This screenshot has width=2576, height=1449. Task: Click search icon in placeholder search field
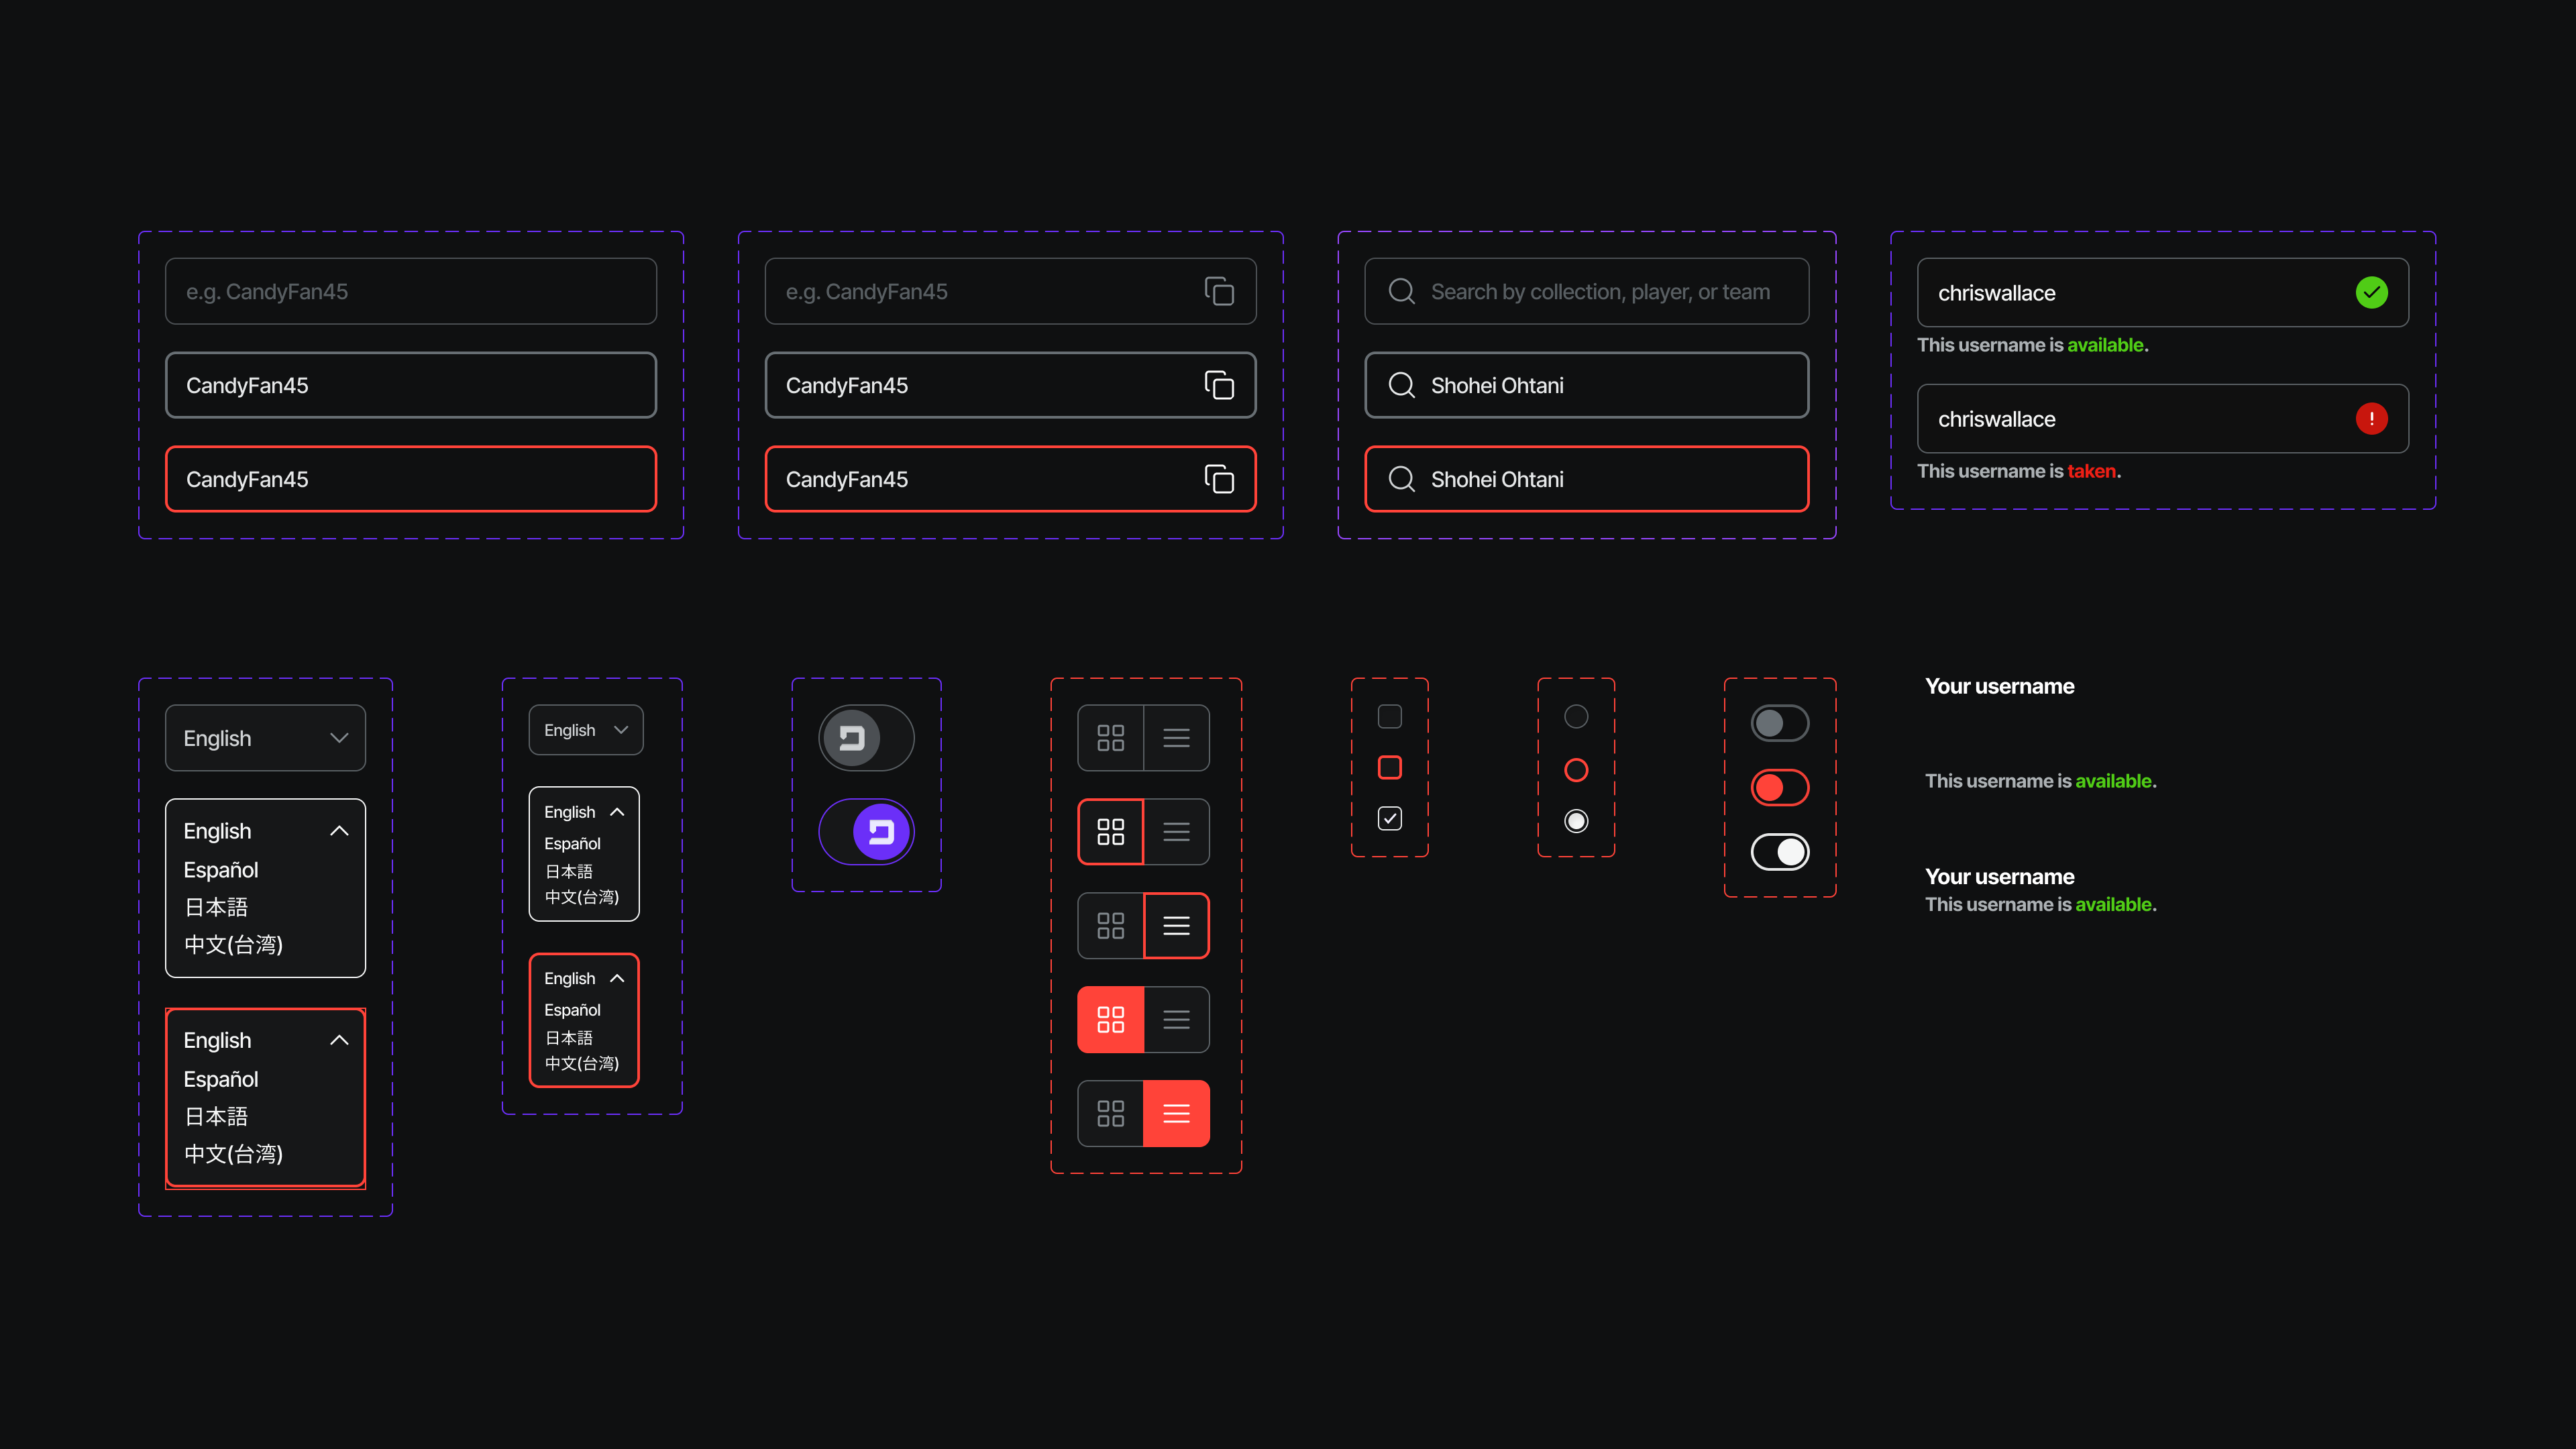(x=1401, y=291)
